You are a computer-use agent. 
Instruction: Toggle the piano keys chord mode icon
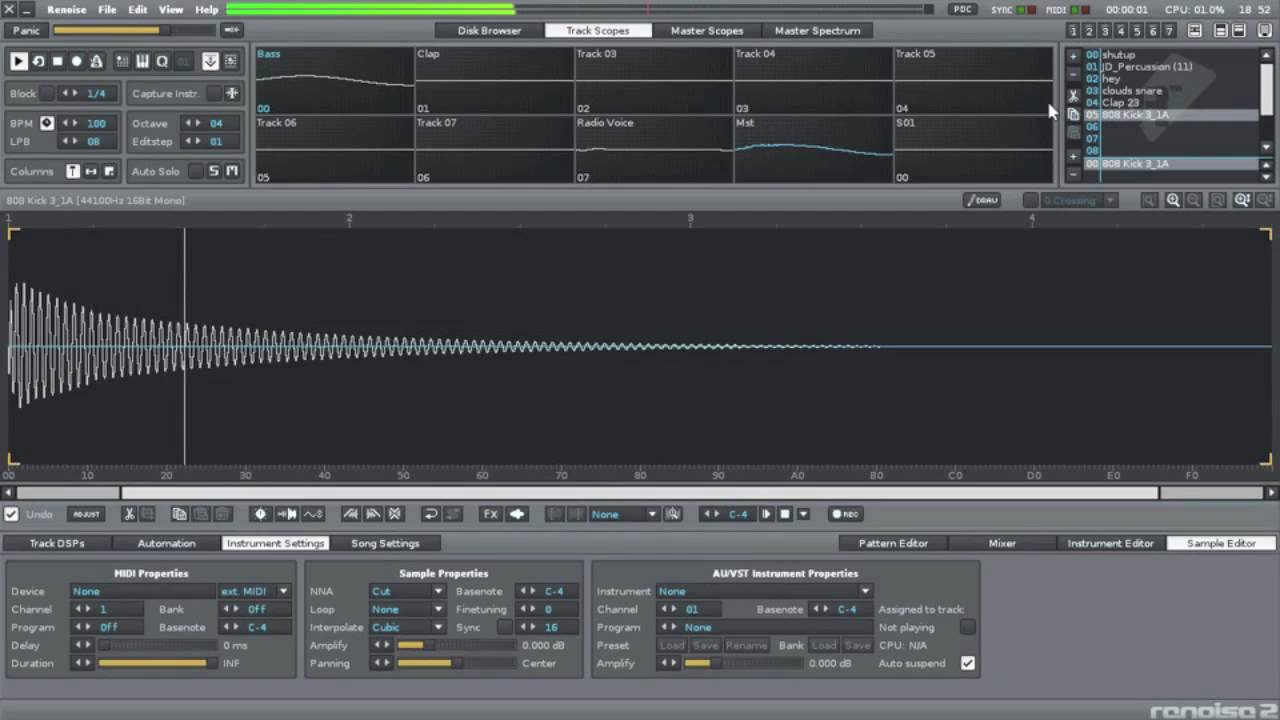pyautogui.click(x=142, y=61)
